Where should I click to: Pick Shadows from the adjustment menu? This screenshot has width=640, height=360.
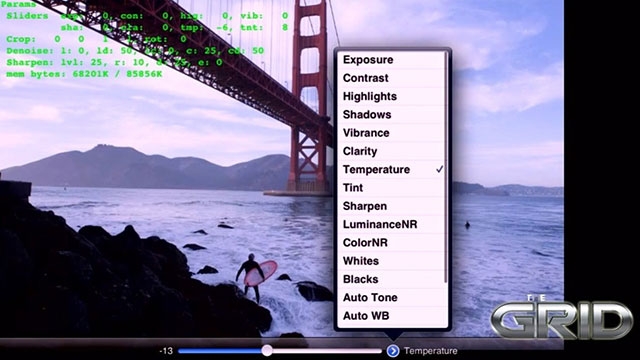391,115
